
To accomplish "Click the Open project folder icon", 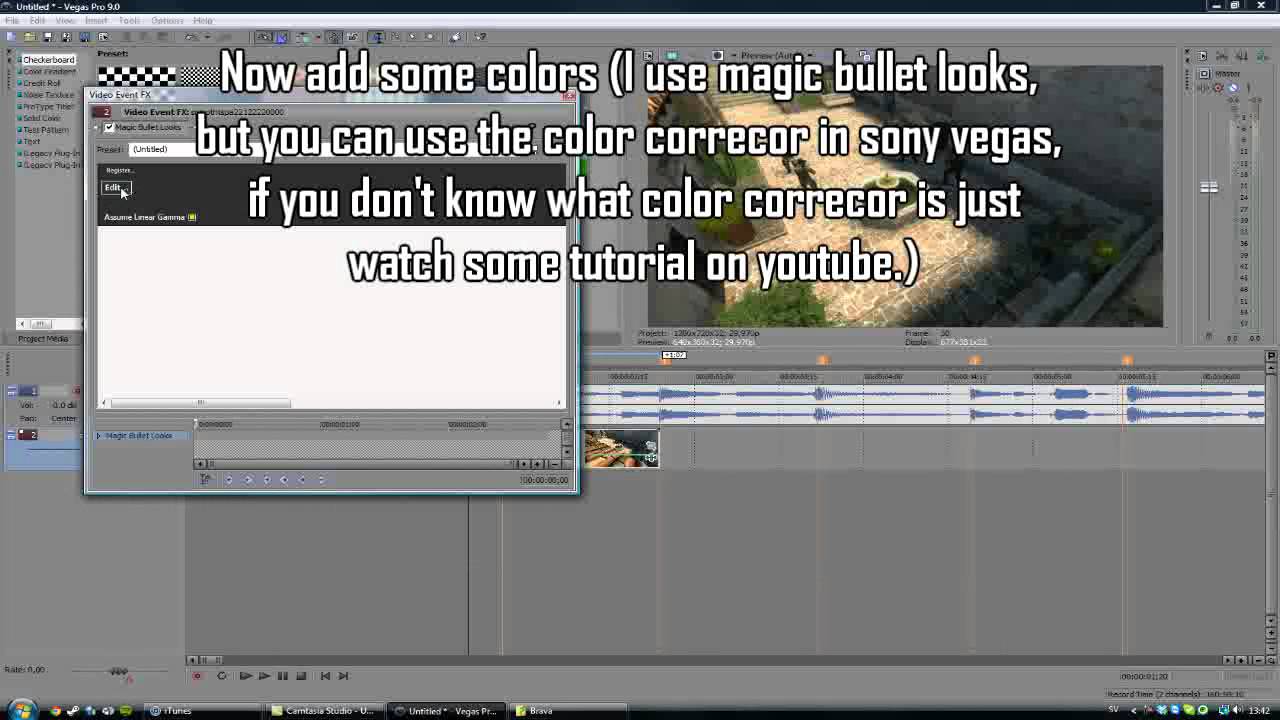I will tap(29, 37).
